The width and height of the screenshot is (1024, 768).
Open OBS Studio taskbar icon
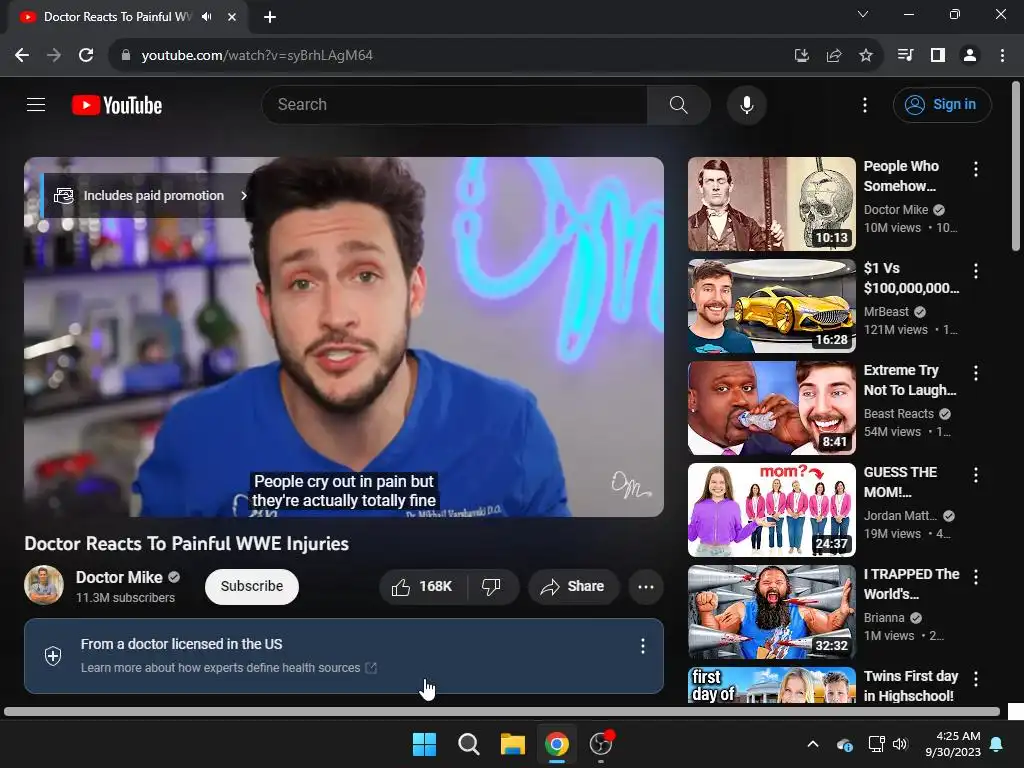tap(601, 744)
